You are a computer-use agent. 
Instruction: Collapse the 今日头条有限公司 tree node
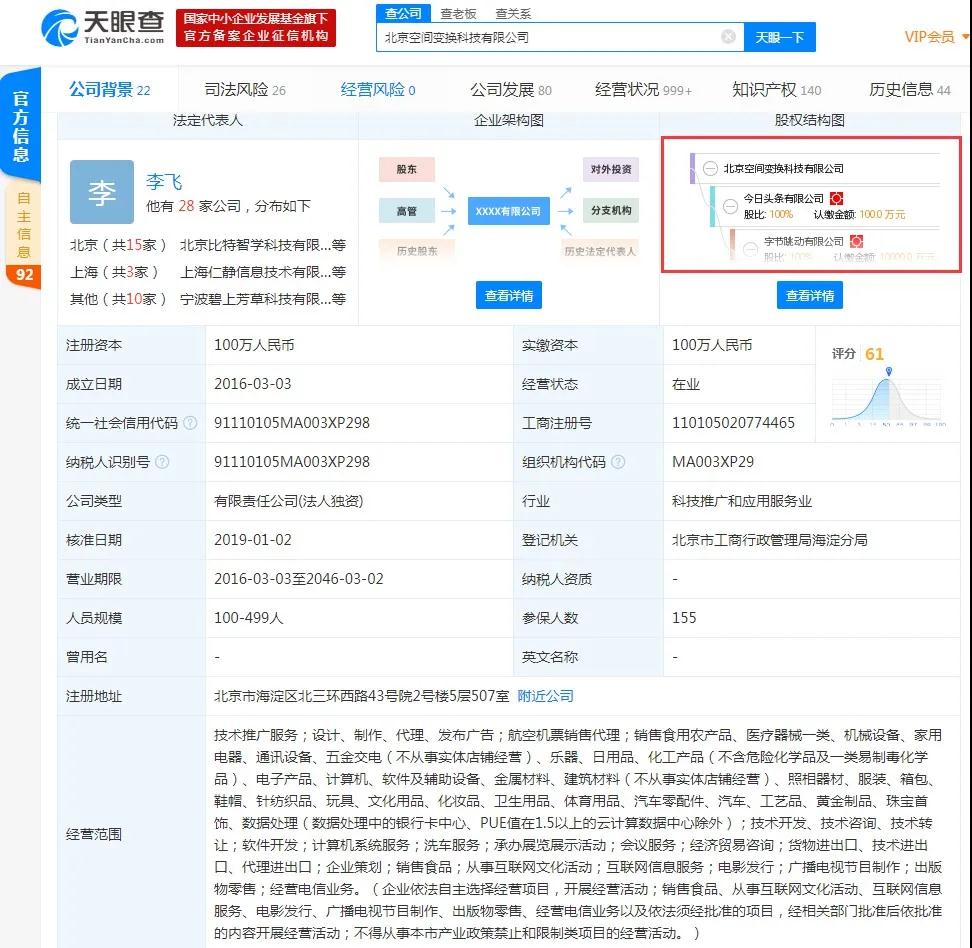[730, 206]
